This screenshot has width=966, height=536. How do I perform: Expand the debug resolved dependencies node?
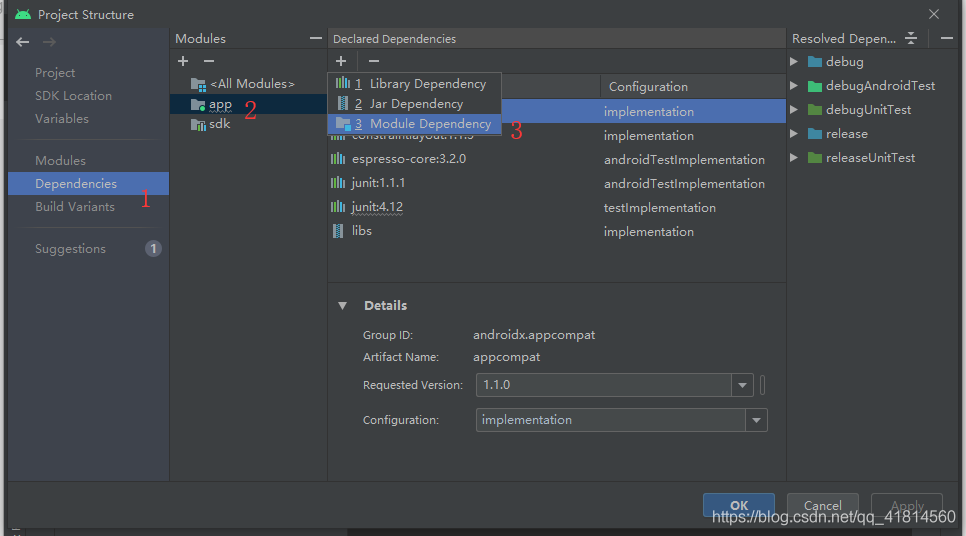[794, 62]
